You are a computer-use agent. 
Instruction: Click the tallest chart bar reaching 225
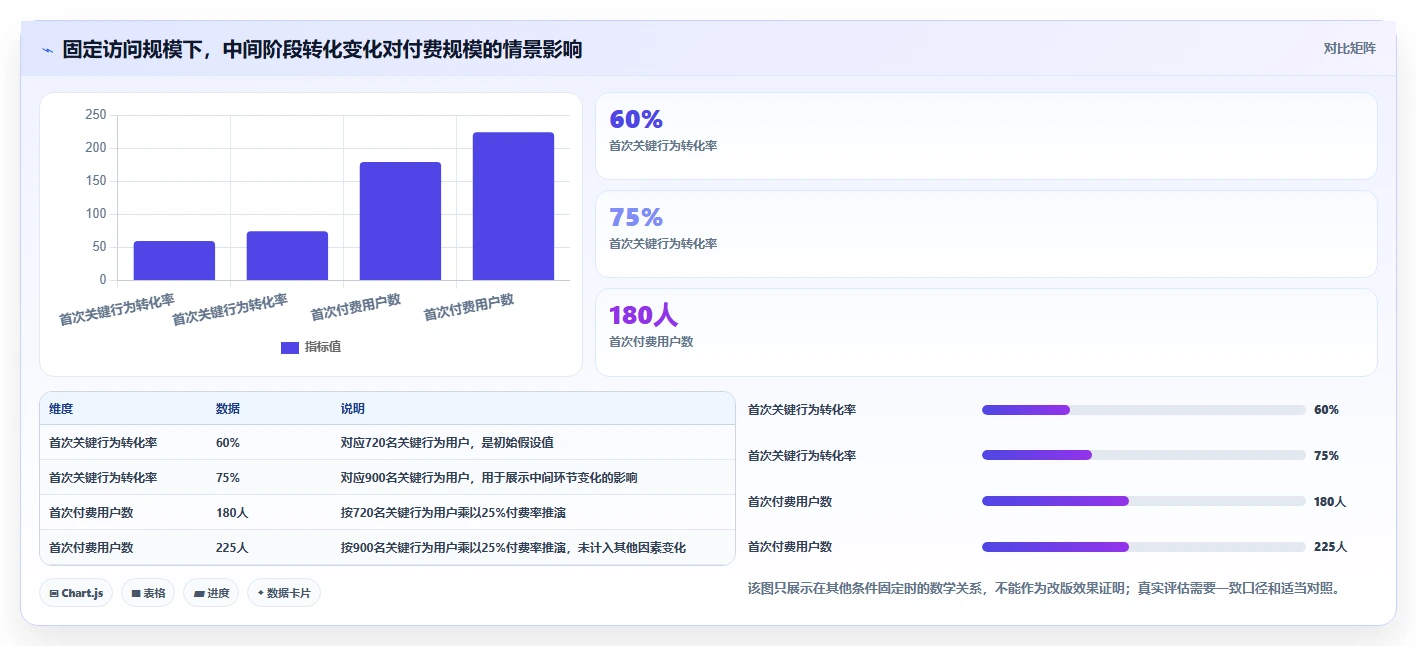(x=513, y=206)
